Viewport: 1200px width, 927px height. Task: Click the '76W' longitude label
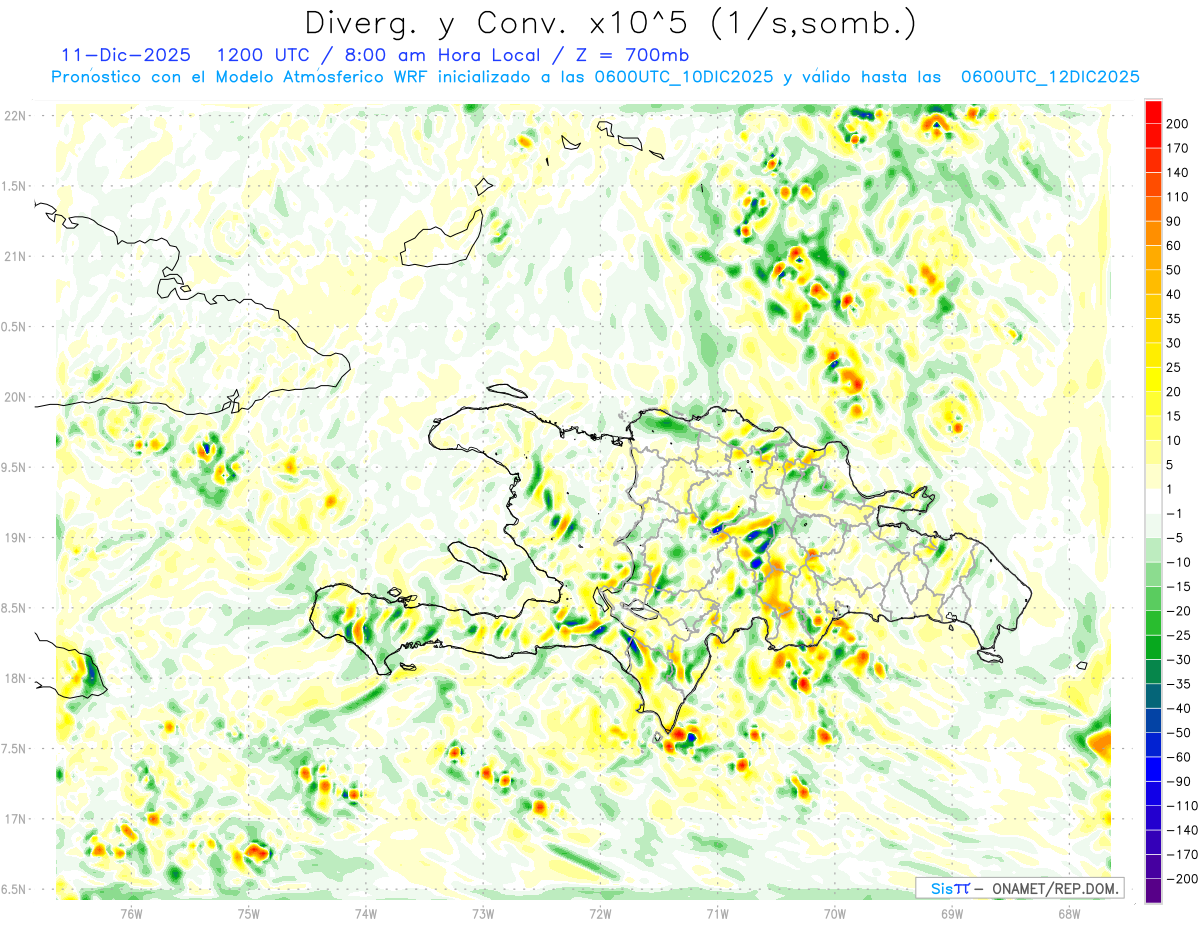tap(131, 912)
